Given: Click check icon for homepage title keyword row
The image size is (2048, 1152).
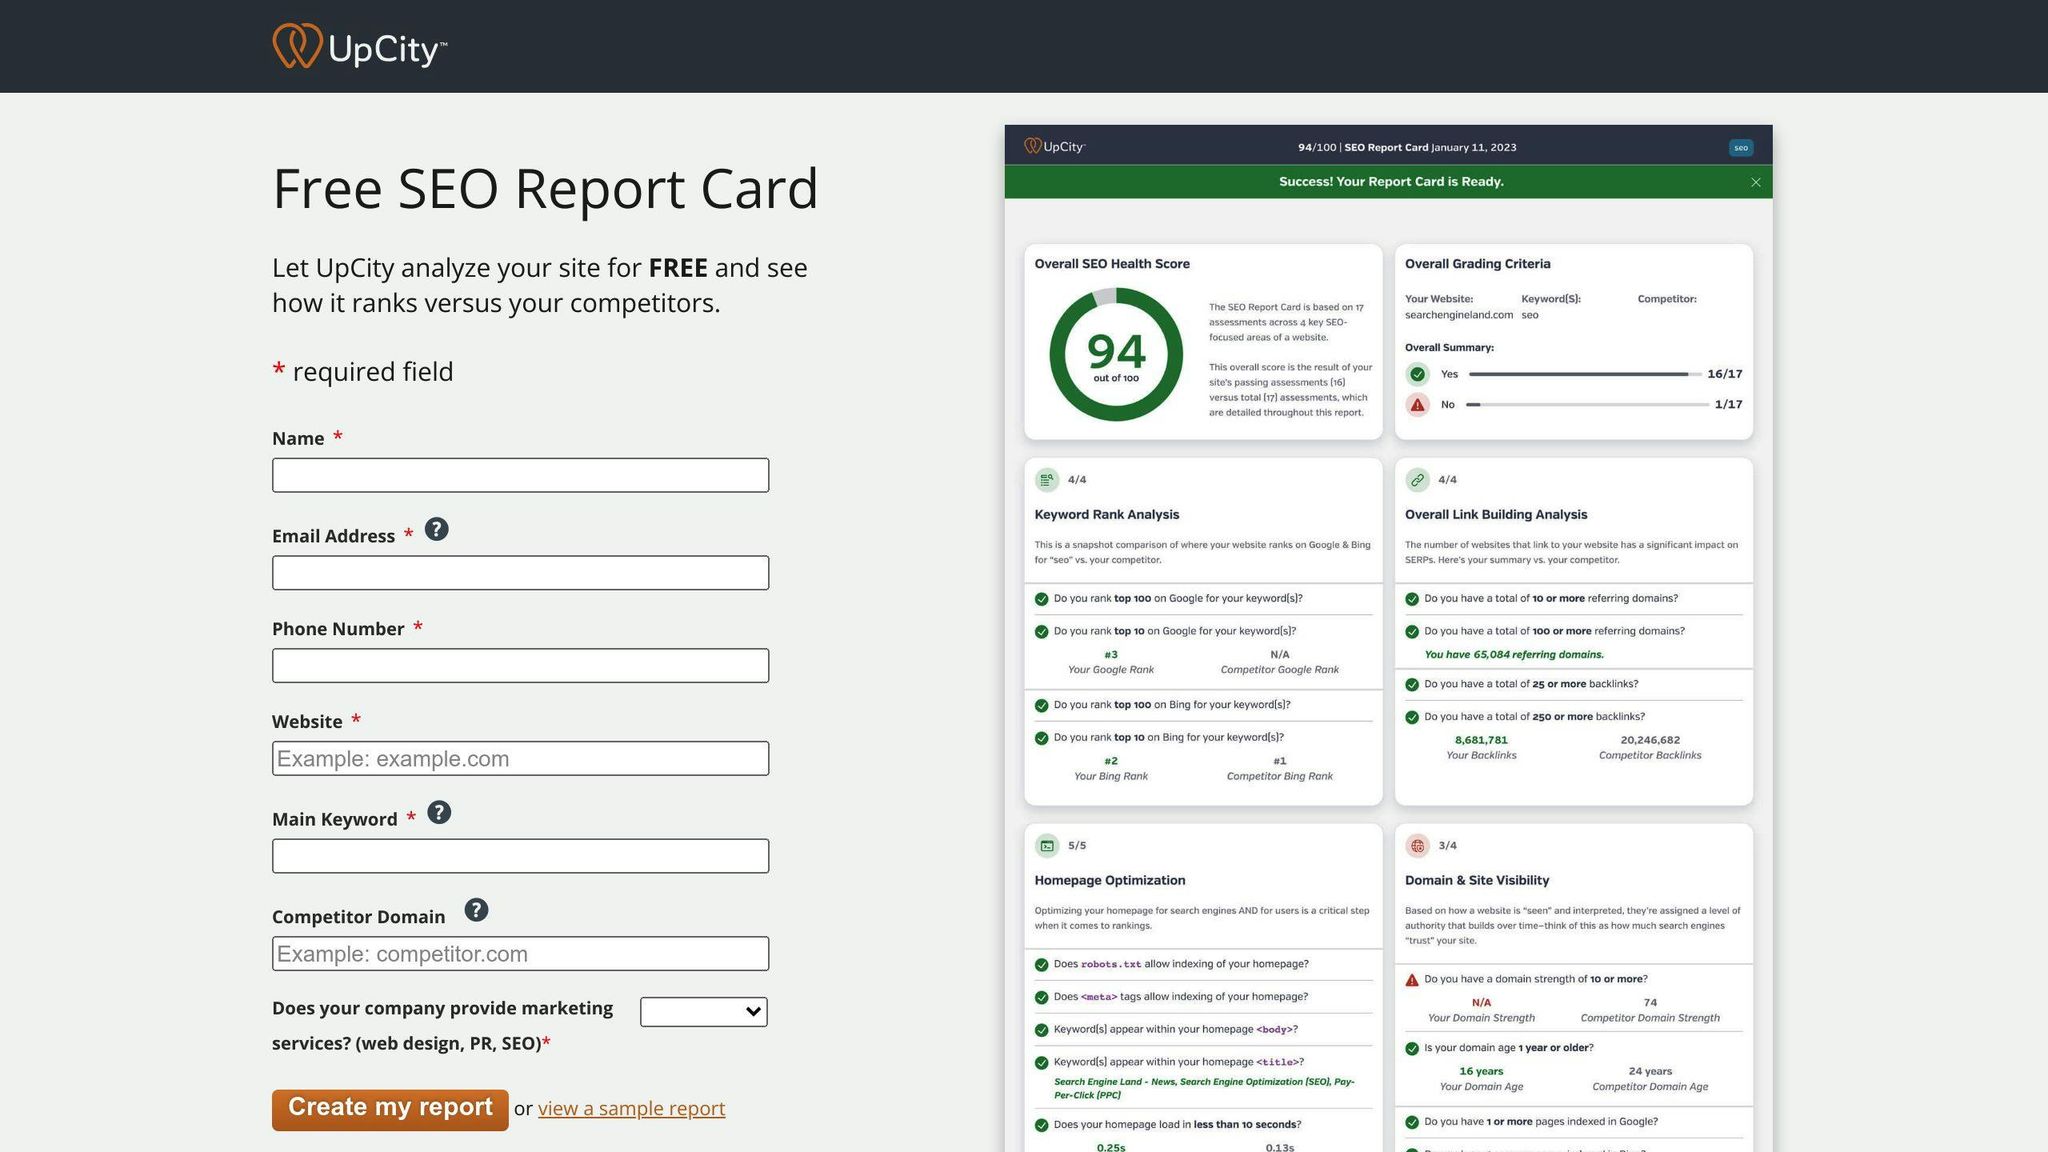Looking at the screenshot, I should point(1041,1063).
